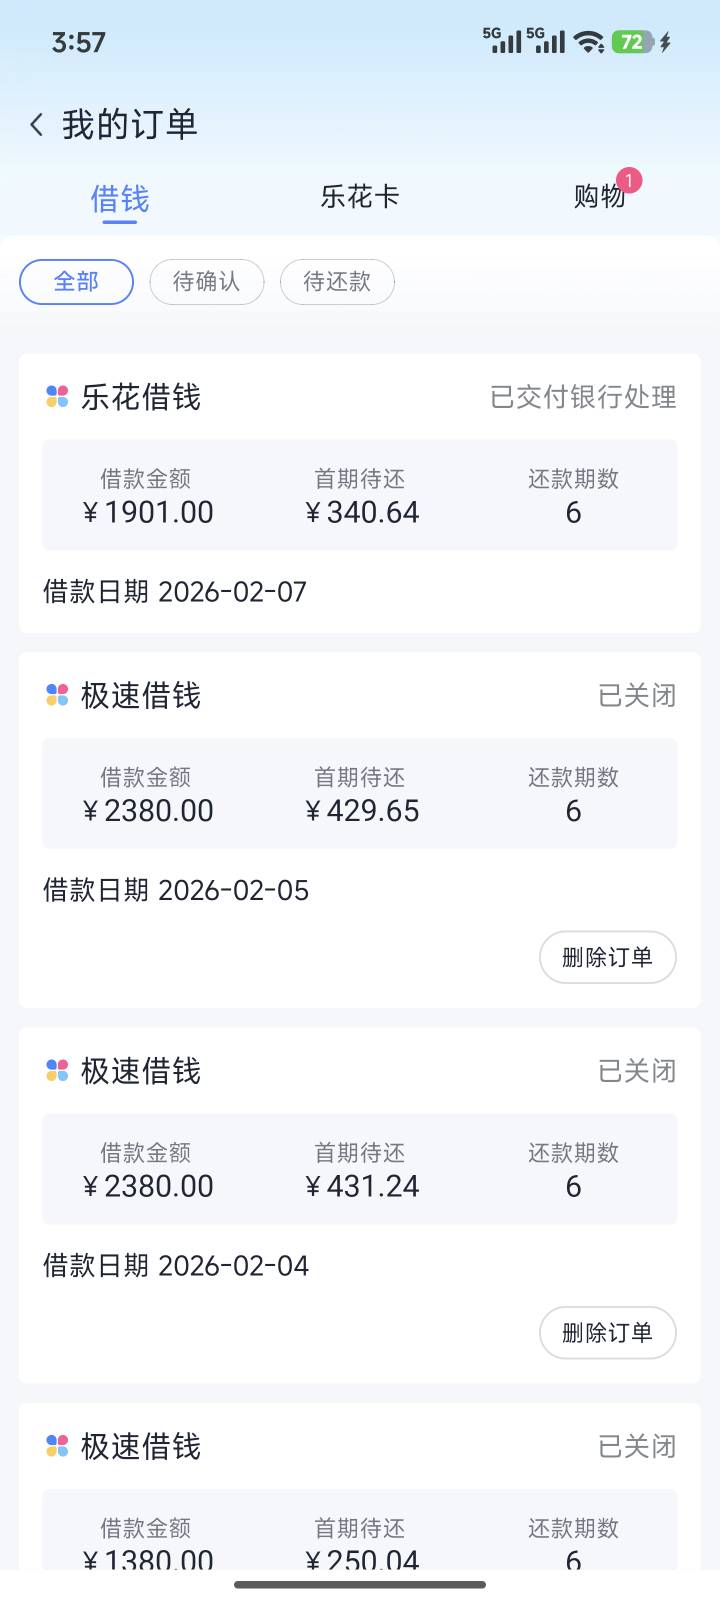Tap the logo icon on the 2026-02-04 极速借钱 order
Viewport: 720px width, 1600px height.
point(57,1071)
